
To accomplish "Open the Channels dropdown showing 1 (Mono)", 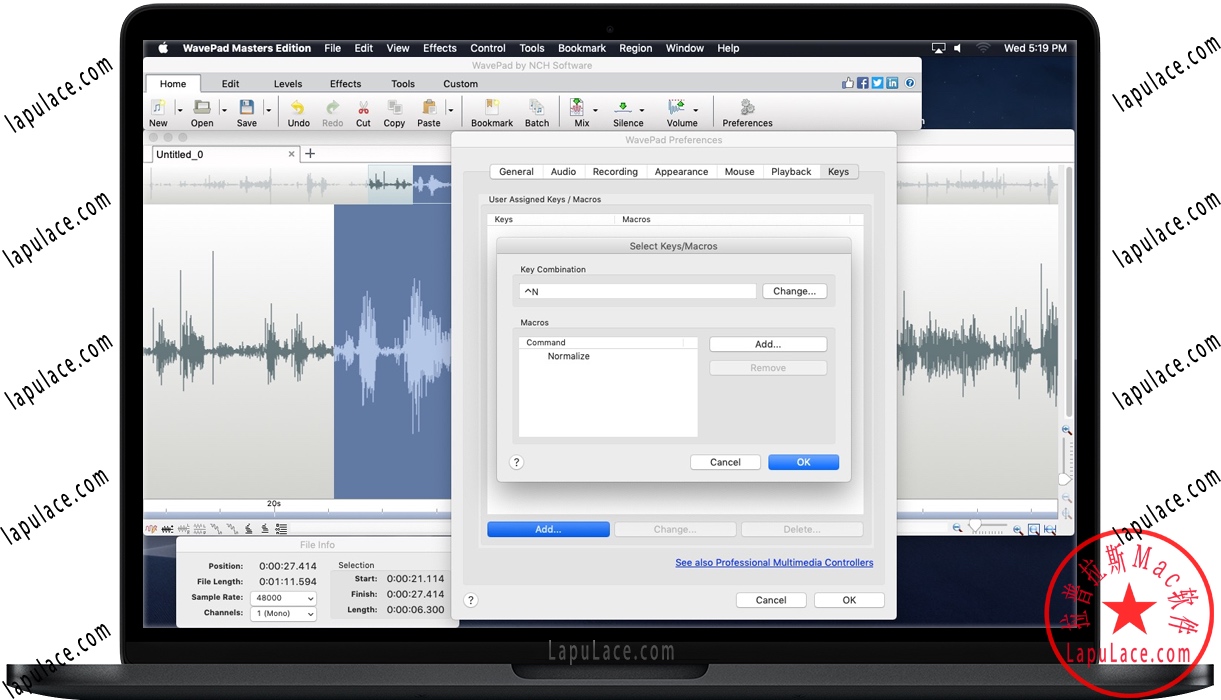I will [283, 612].
